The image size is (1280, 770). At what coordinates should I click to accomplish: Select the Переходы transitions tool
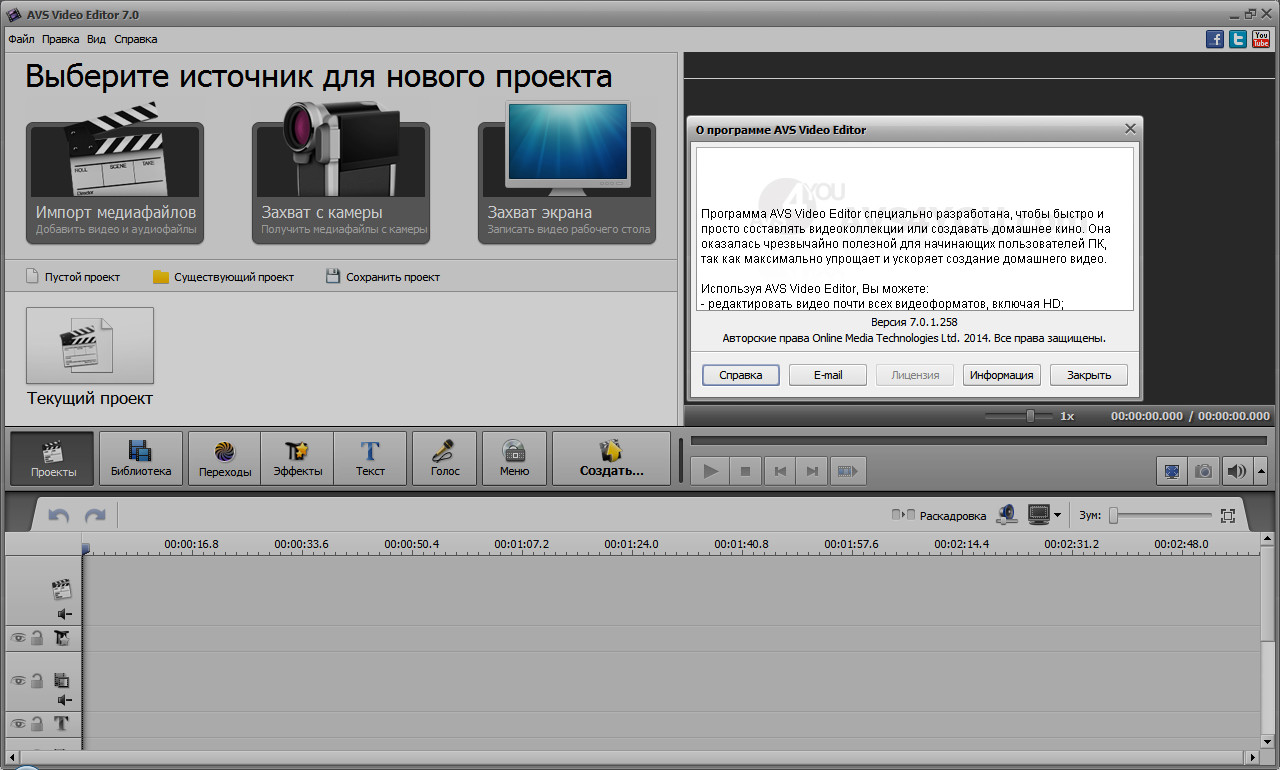pyautogui.click(x=224, y=458)
